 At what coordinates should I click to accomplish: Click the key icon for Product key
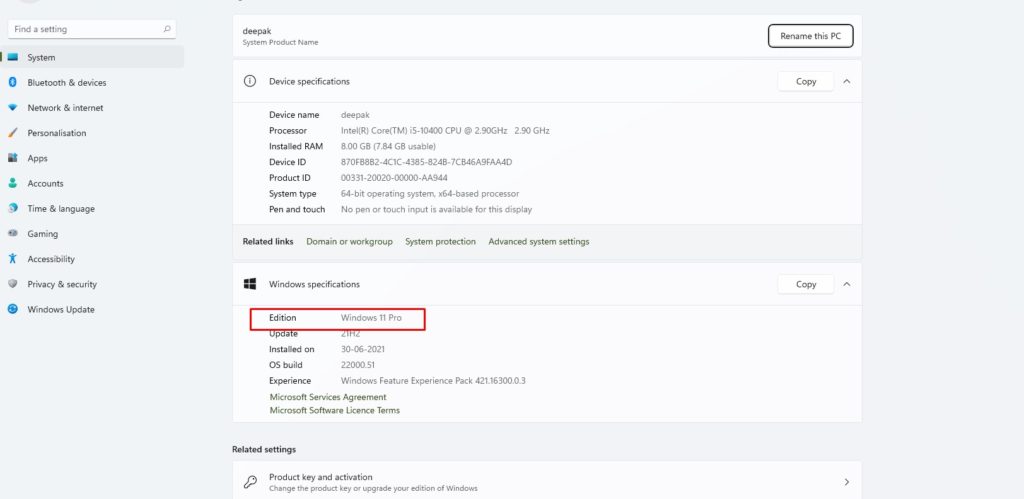[250, 482]
